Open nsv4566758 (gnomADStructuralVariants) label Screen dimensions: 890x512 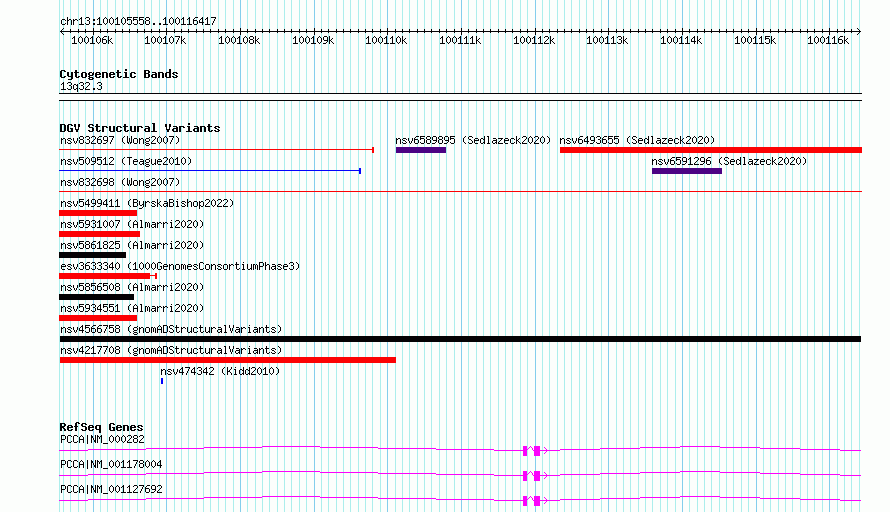pyautogui.click(x=171, y=329)
